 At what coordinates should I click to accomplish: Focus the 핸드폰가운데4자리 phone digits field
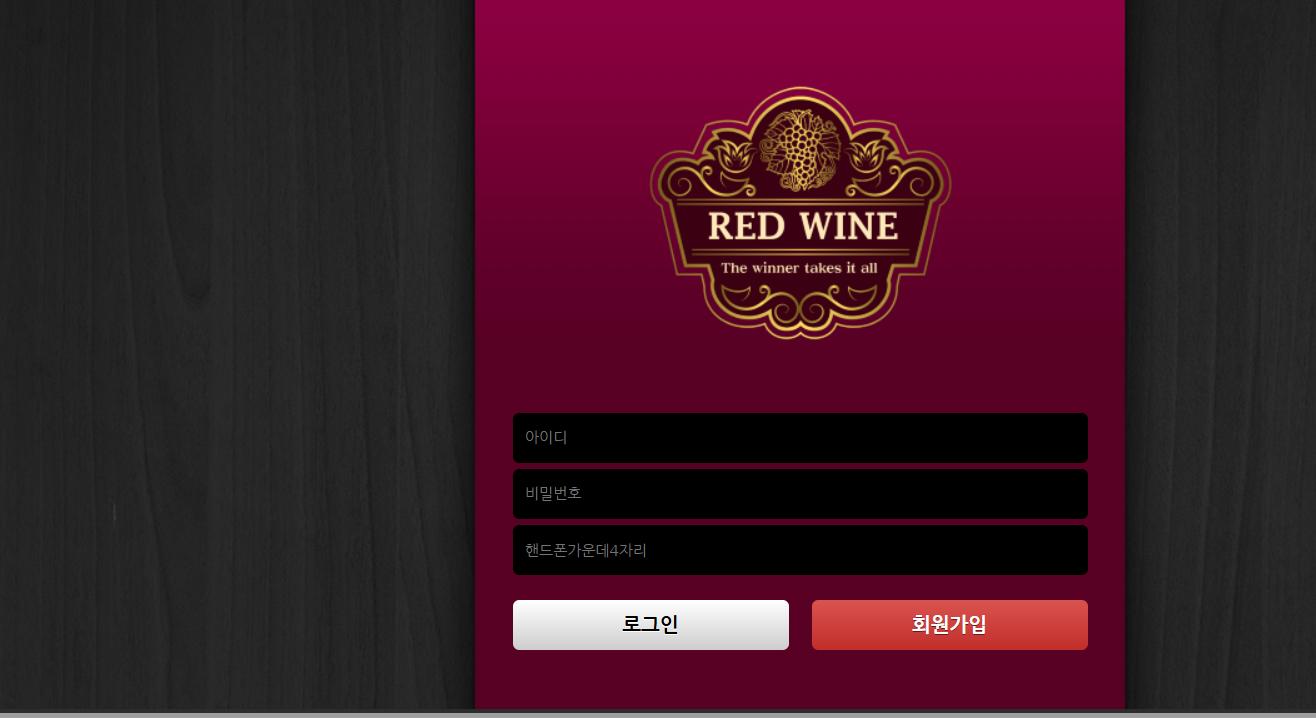tap(800, 550)
